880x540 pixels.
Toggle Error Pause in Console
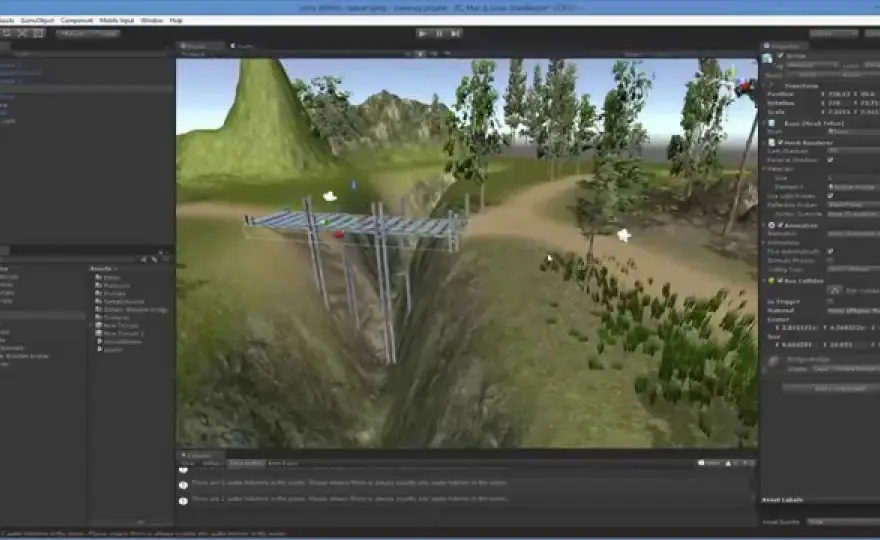283,464
